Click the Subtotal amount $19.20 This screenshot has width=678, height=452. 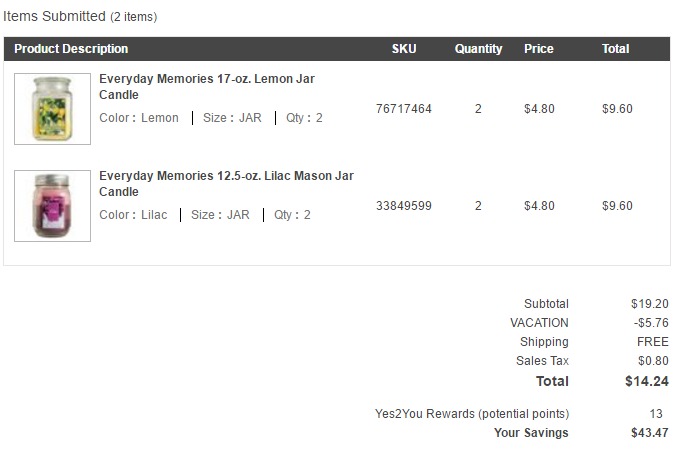(649, 304)
